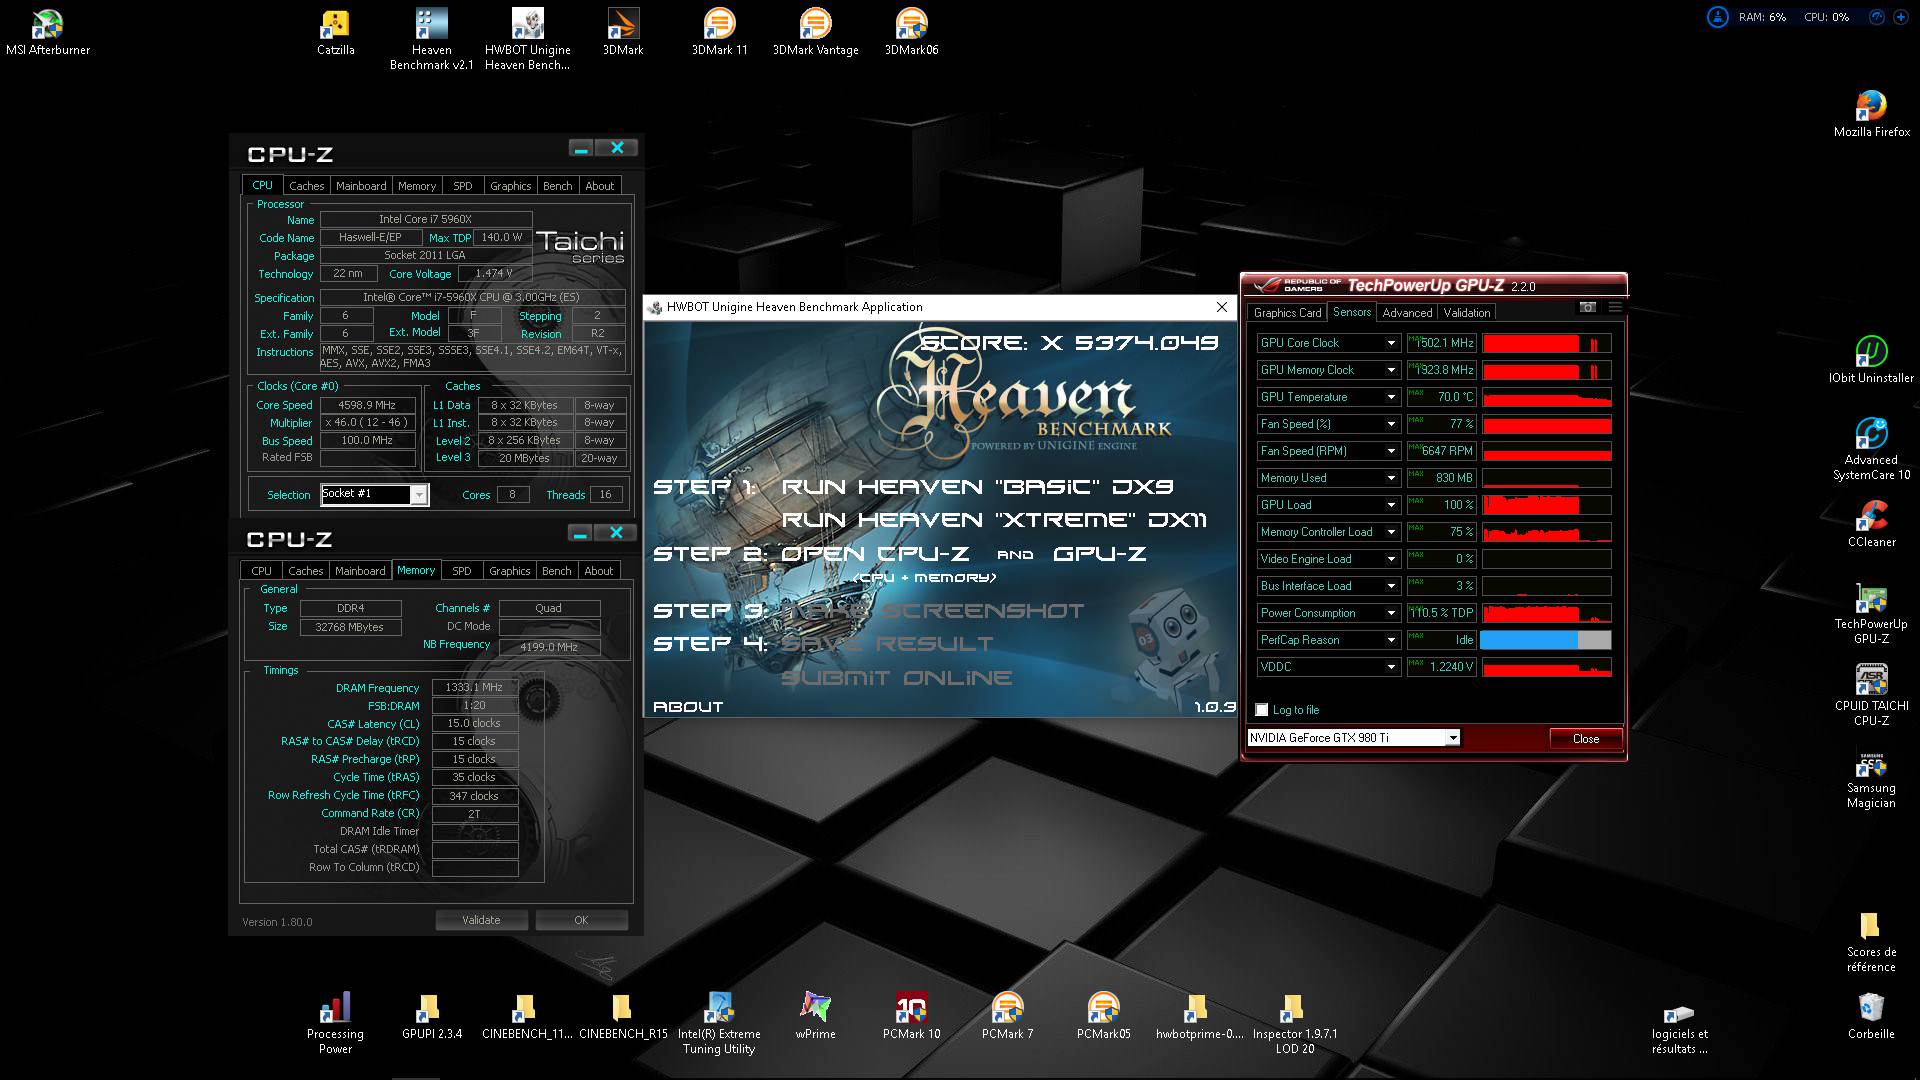Open Caches tab in lower CPU-Z window
1920x1080 pixels.
pos(305,571)
